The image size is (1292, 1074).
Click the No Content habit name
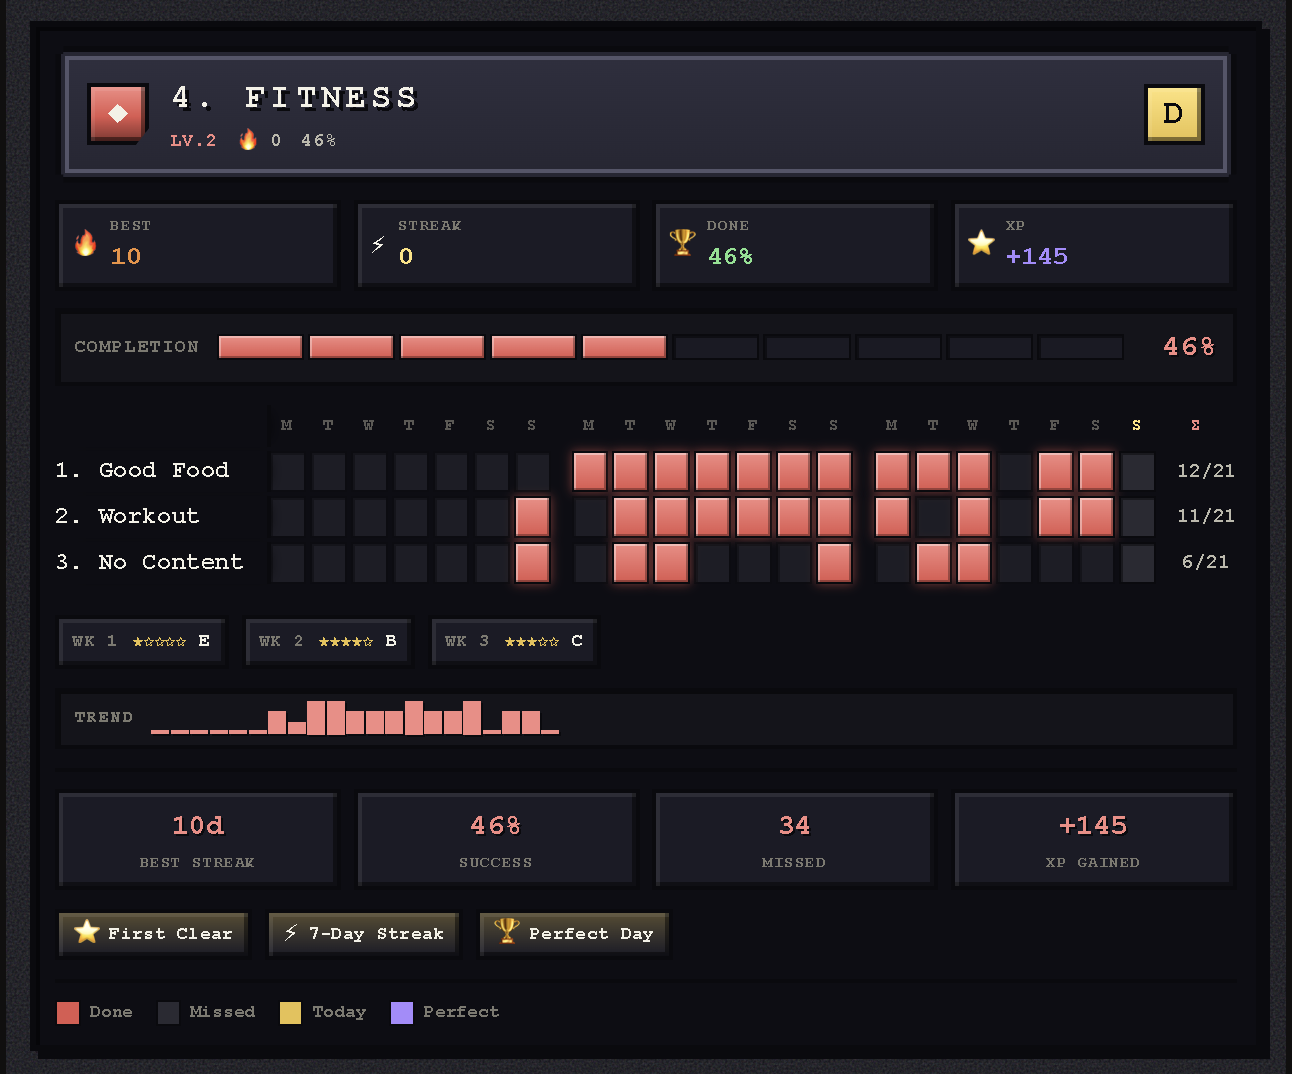tap(171, 562)
